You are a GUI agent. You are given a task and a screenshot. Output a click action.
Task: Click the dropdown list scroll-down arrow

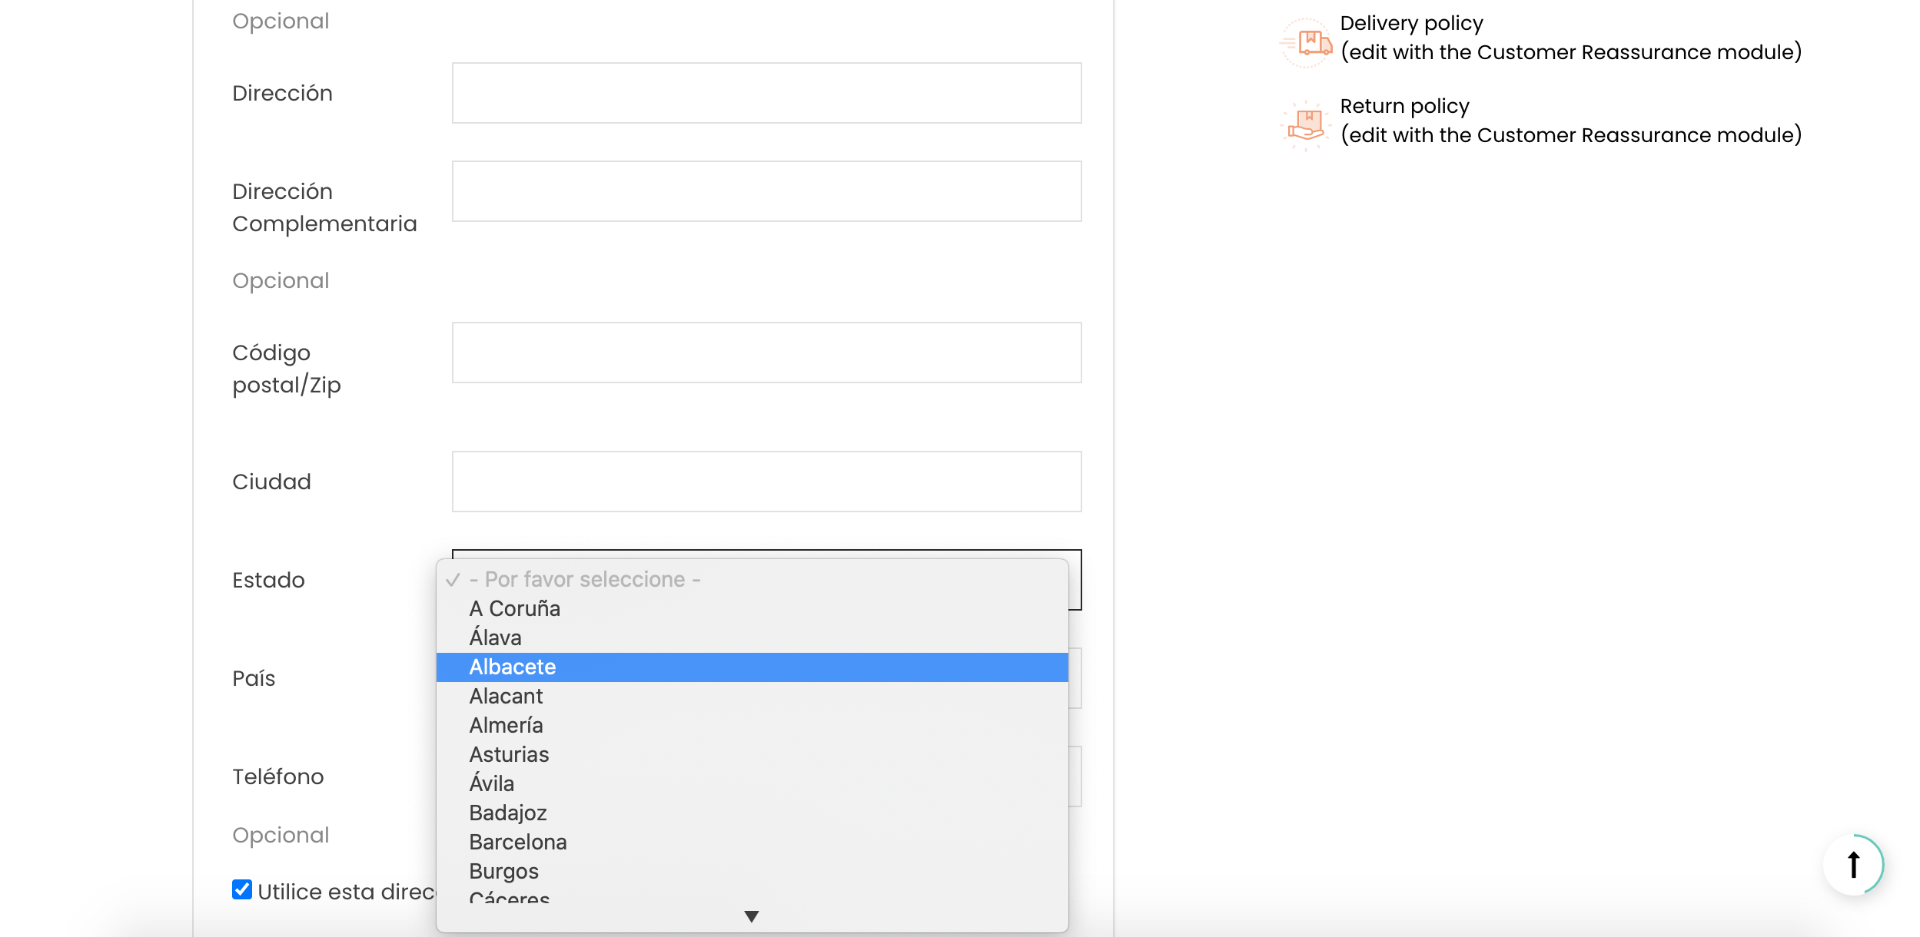tap(752, 916)
